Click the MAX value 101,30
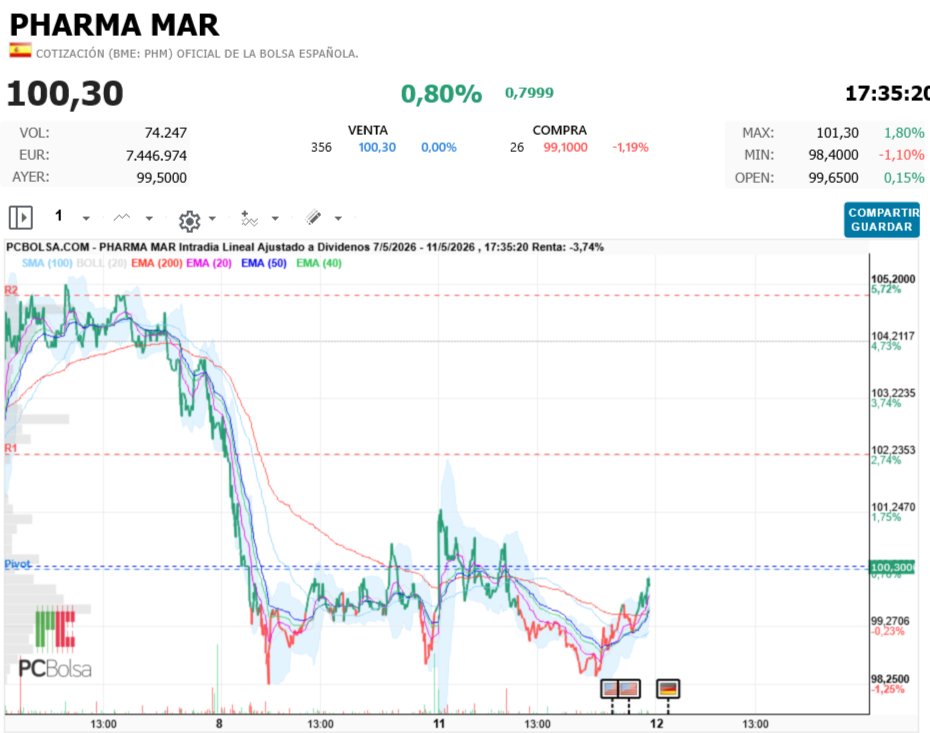 [x=837, y=133]
